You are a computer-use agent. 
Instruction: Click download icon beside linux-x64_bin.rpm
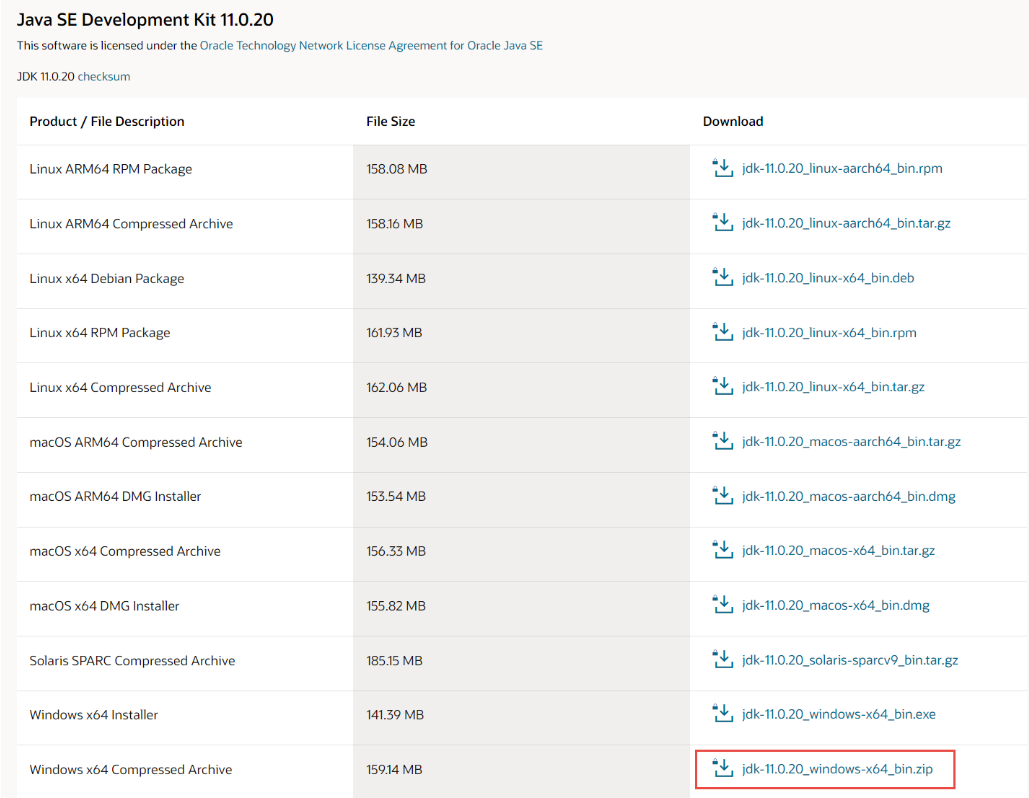pyautogui.click(x=723, y=332)
